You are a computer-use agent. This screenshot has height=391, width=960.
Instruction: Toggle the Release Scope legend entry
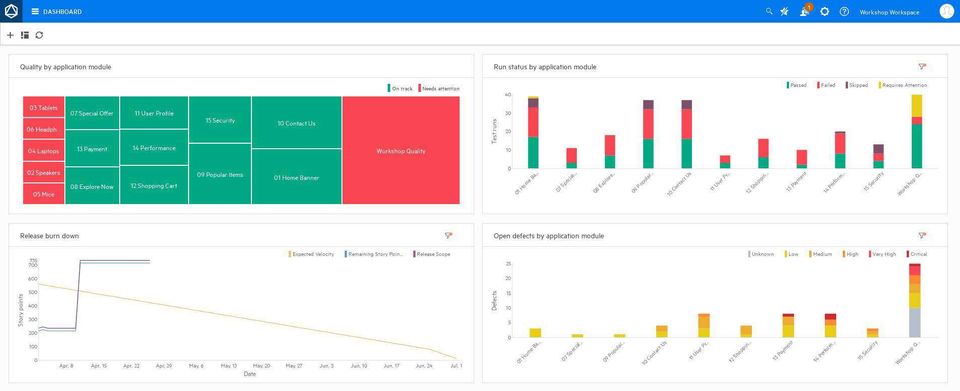[x=432, y=253]
